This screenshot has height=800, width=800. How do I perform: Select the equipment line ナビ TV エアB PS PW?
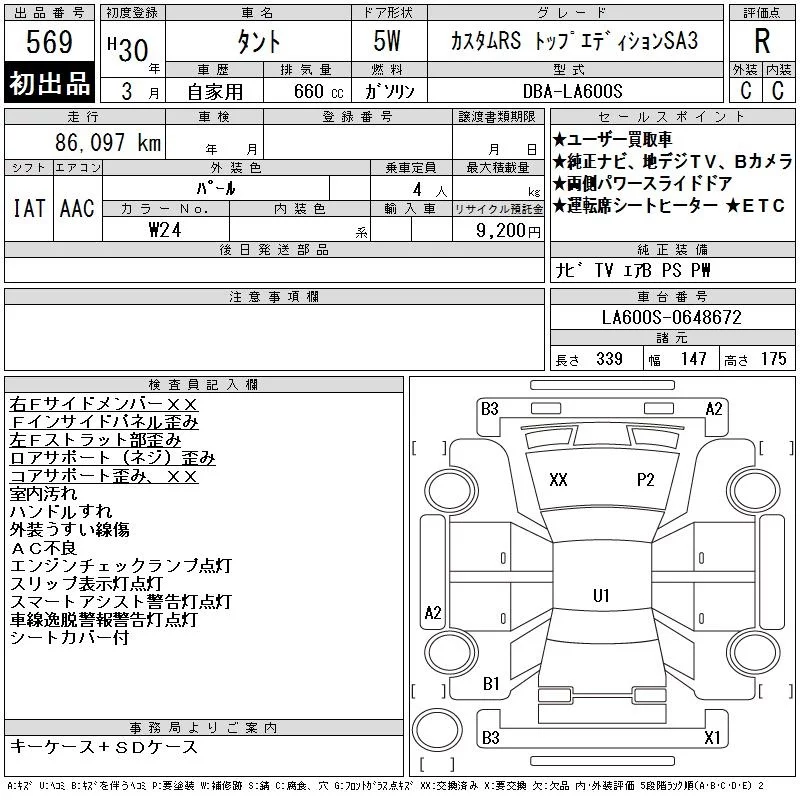click(633, 270)
